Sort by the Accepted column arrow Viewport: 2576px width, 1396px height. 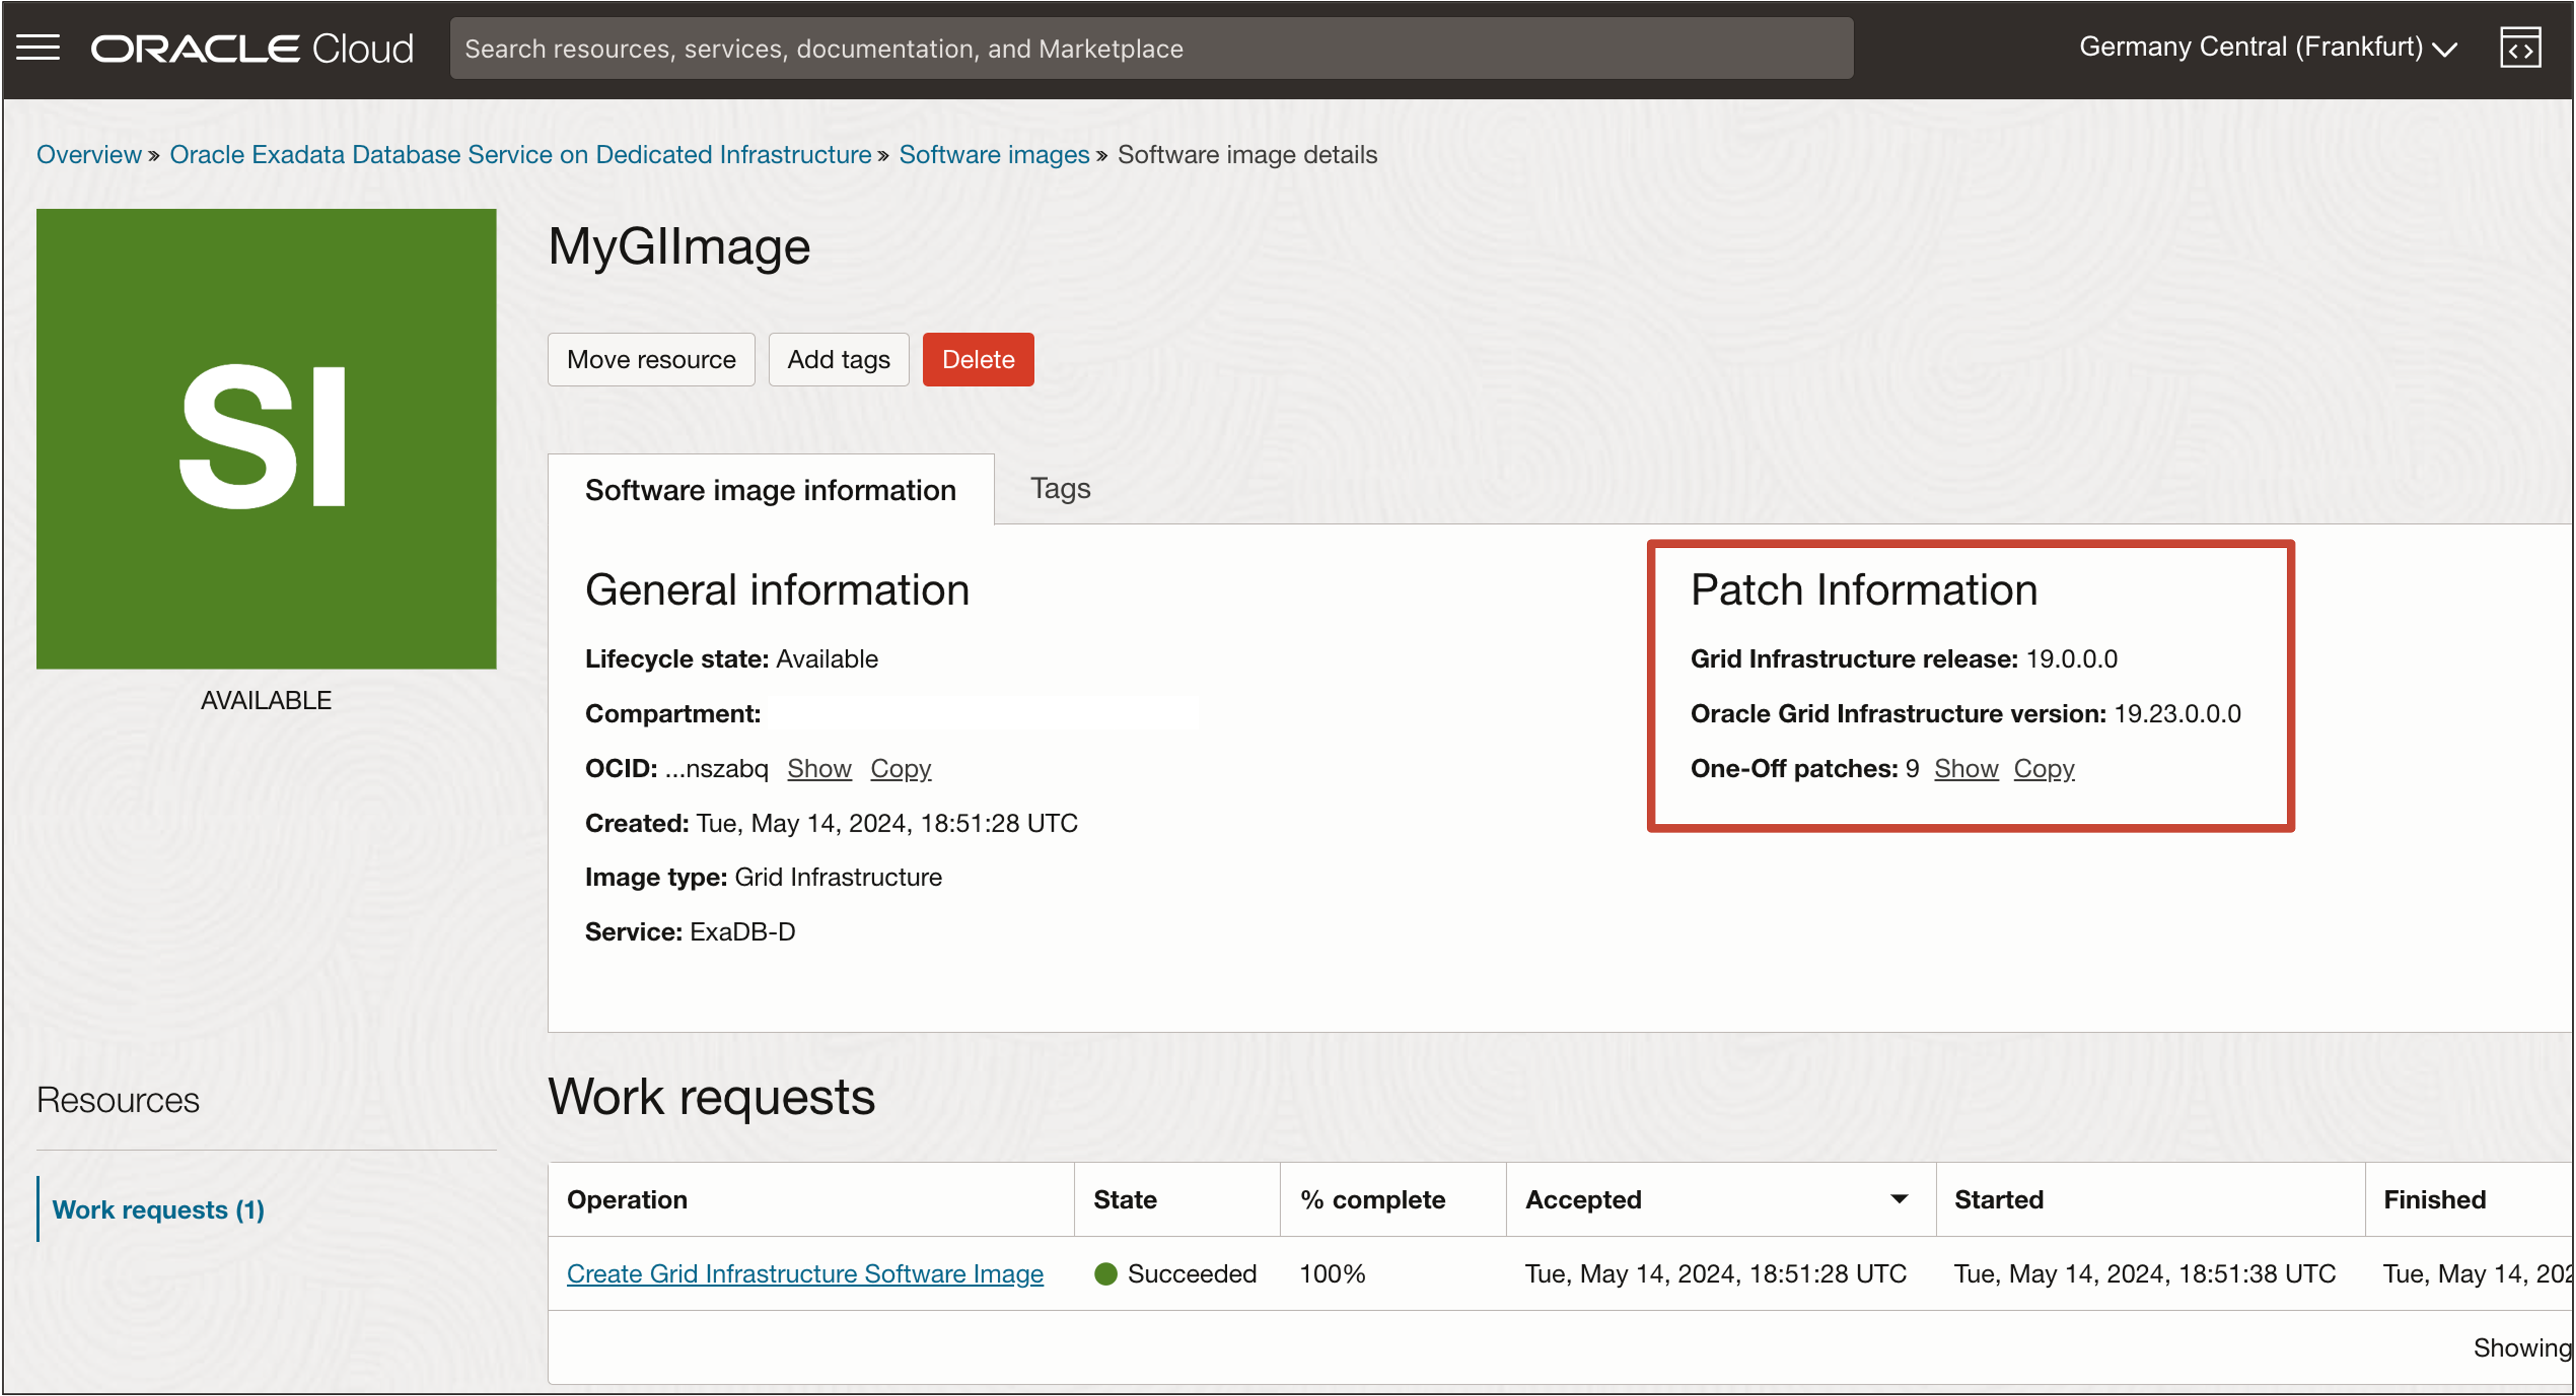pyautogui.click(x=1898, y=1199)
